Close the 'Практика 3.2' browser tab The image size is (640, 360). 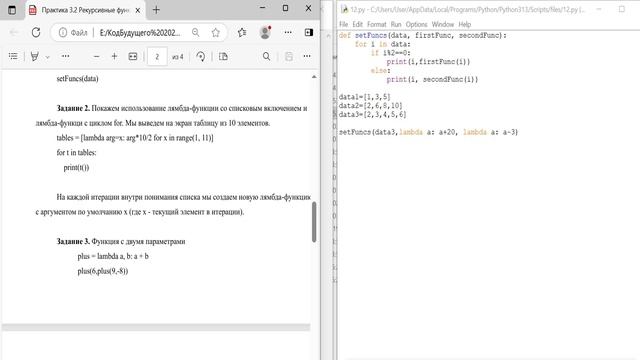coord(138,10)
